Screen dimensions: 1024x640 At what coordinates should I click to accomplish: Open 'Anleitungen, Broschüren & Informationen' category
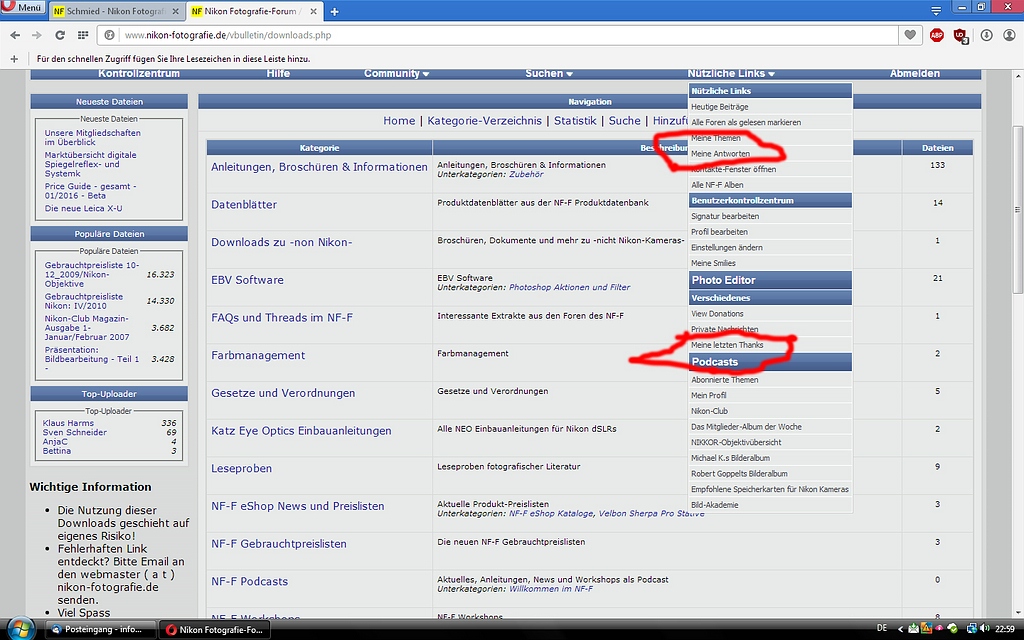click(319, 167)
